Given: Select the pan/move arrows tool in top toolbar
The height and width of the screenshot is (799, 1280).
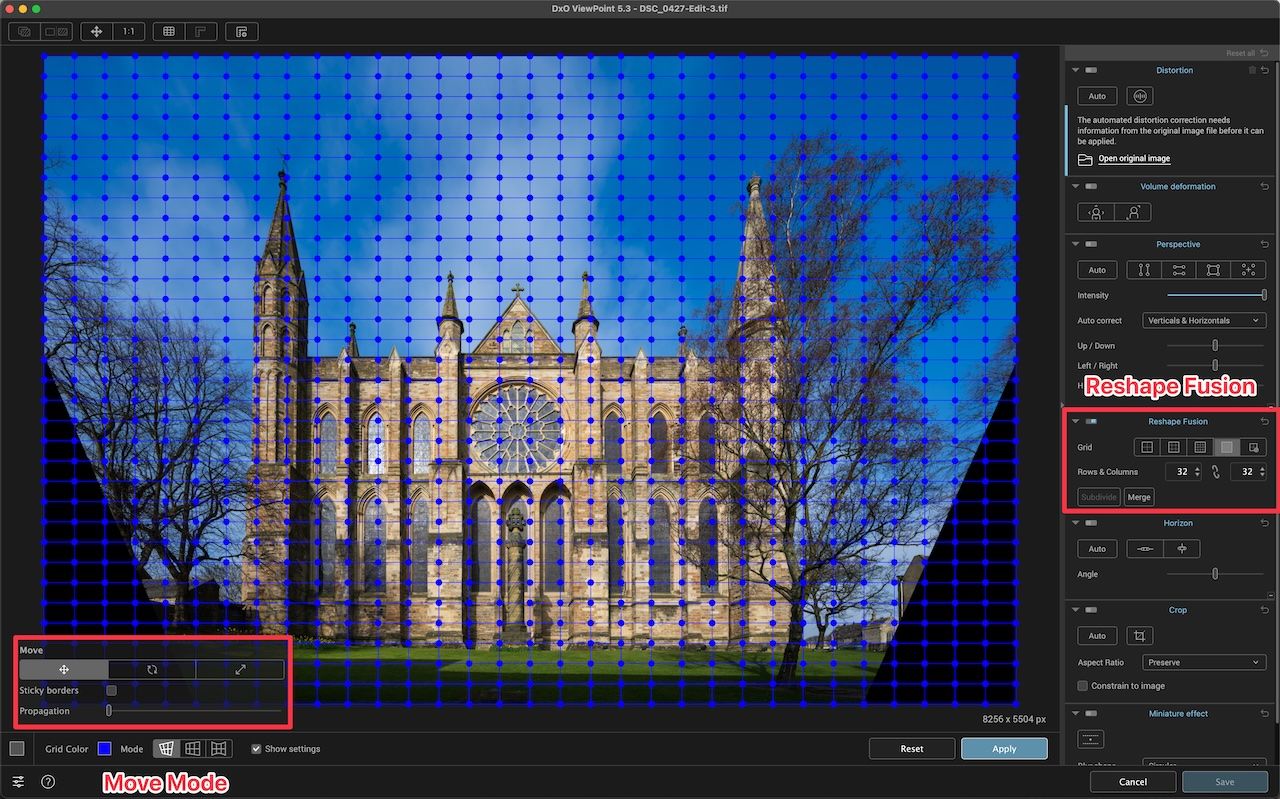Looking at the screenshot, I should coord(96,31).
